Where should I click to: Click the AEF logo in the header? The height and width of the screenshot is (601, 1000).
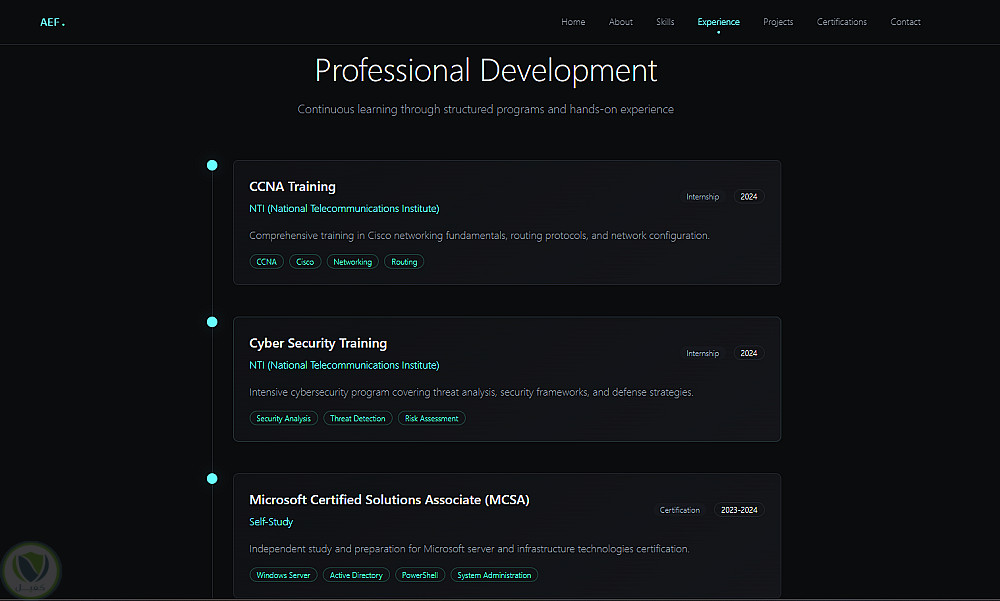tap(52, 22)
